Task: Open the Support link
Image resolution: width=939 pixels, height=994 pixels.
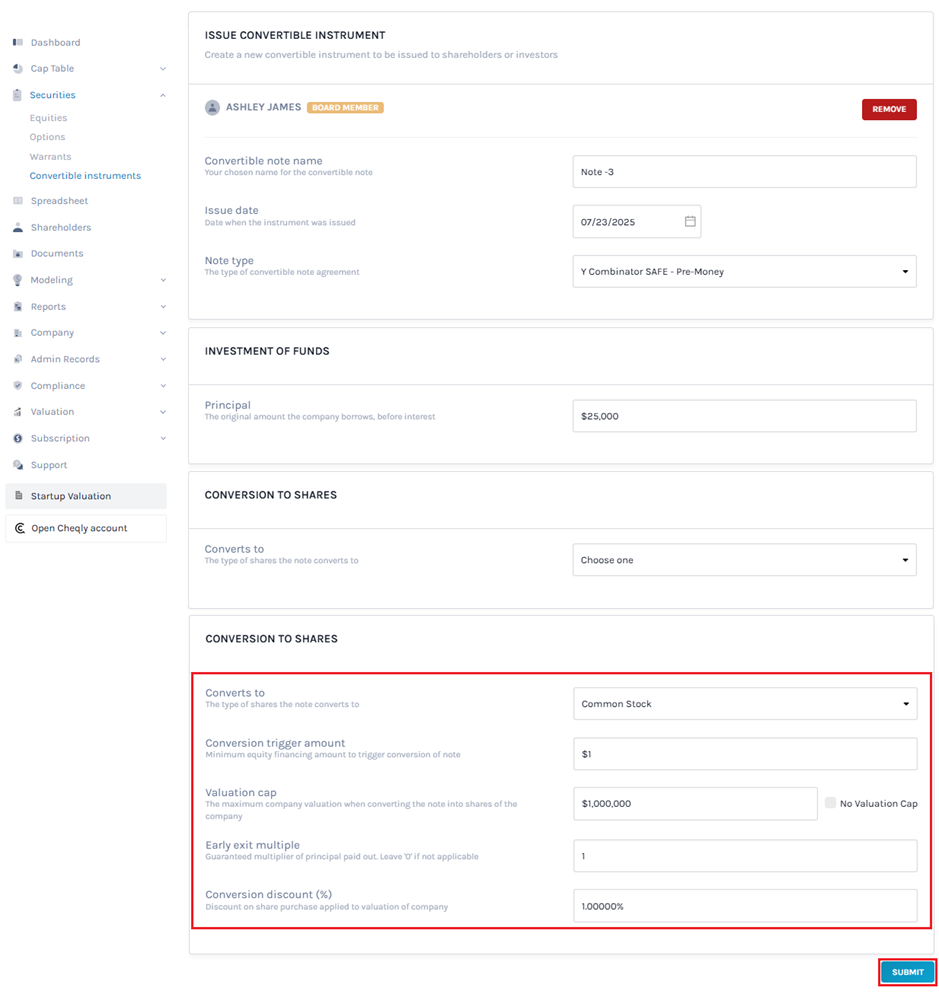Action: (x=49, y=465)
